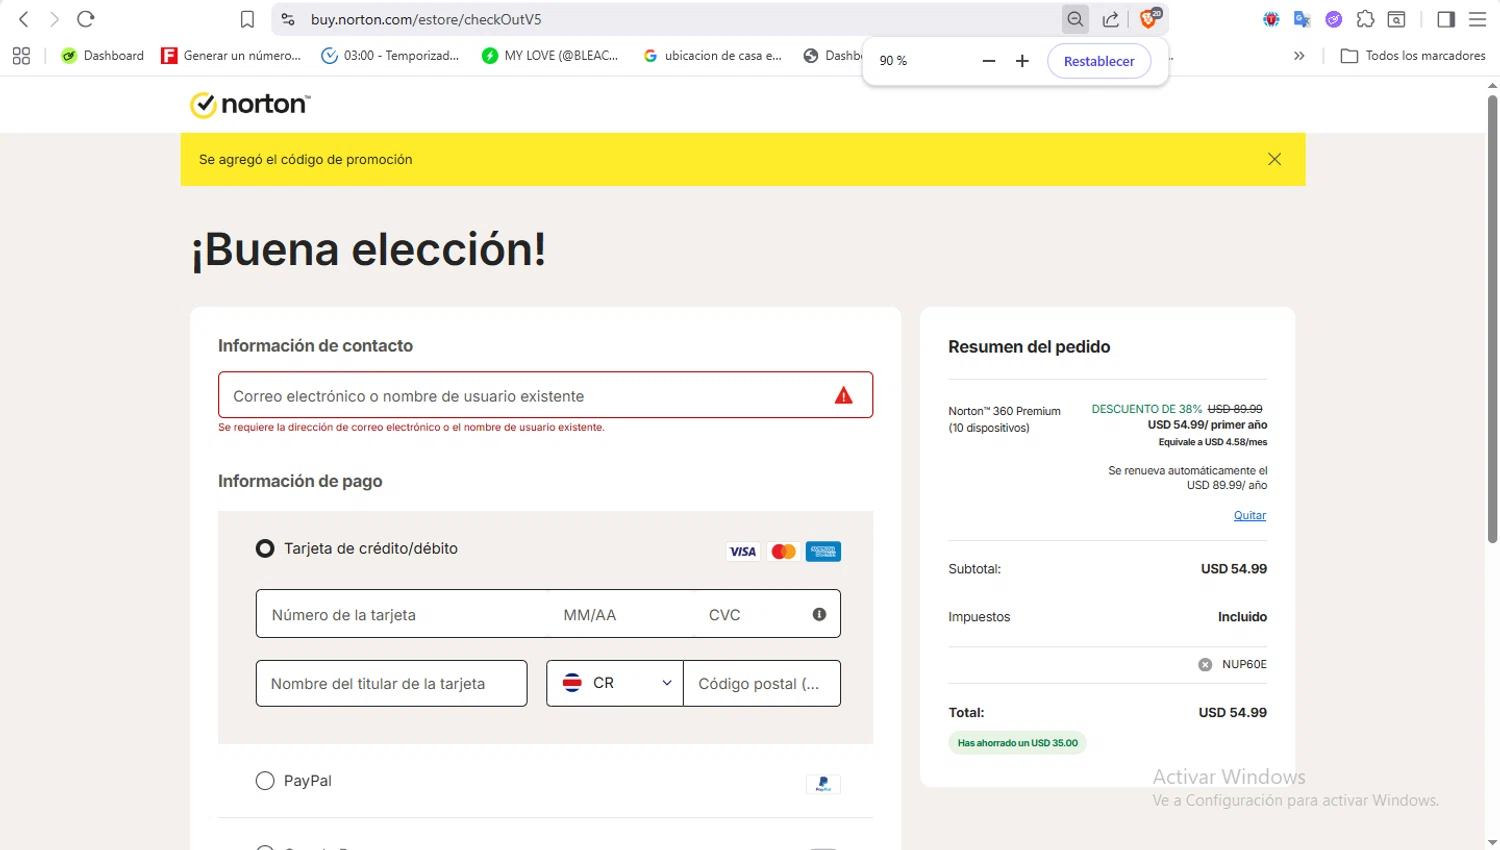The width and height of the screenshot is (1500, 850).
Task: Expand the hidden bookmarks chevron
Action: pyautogui.click(x=1299, y=56)
